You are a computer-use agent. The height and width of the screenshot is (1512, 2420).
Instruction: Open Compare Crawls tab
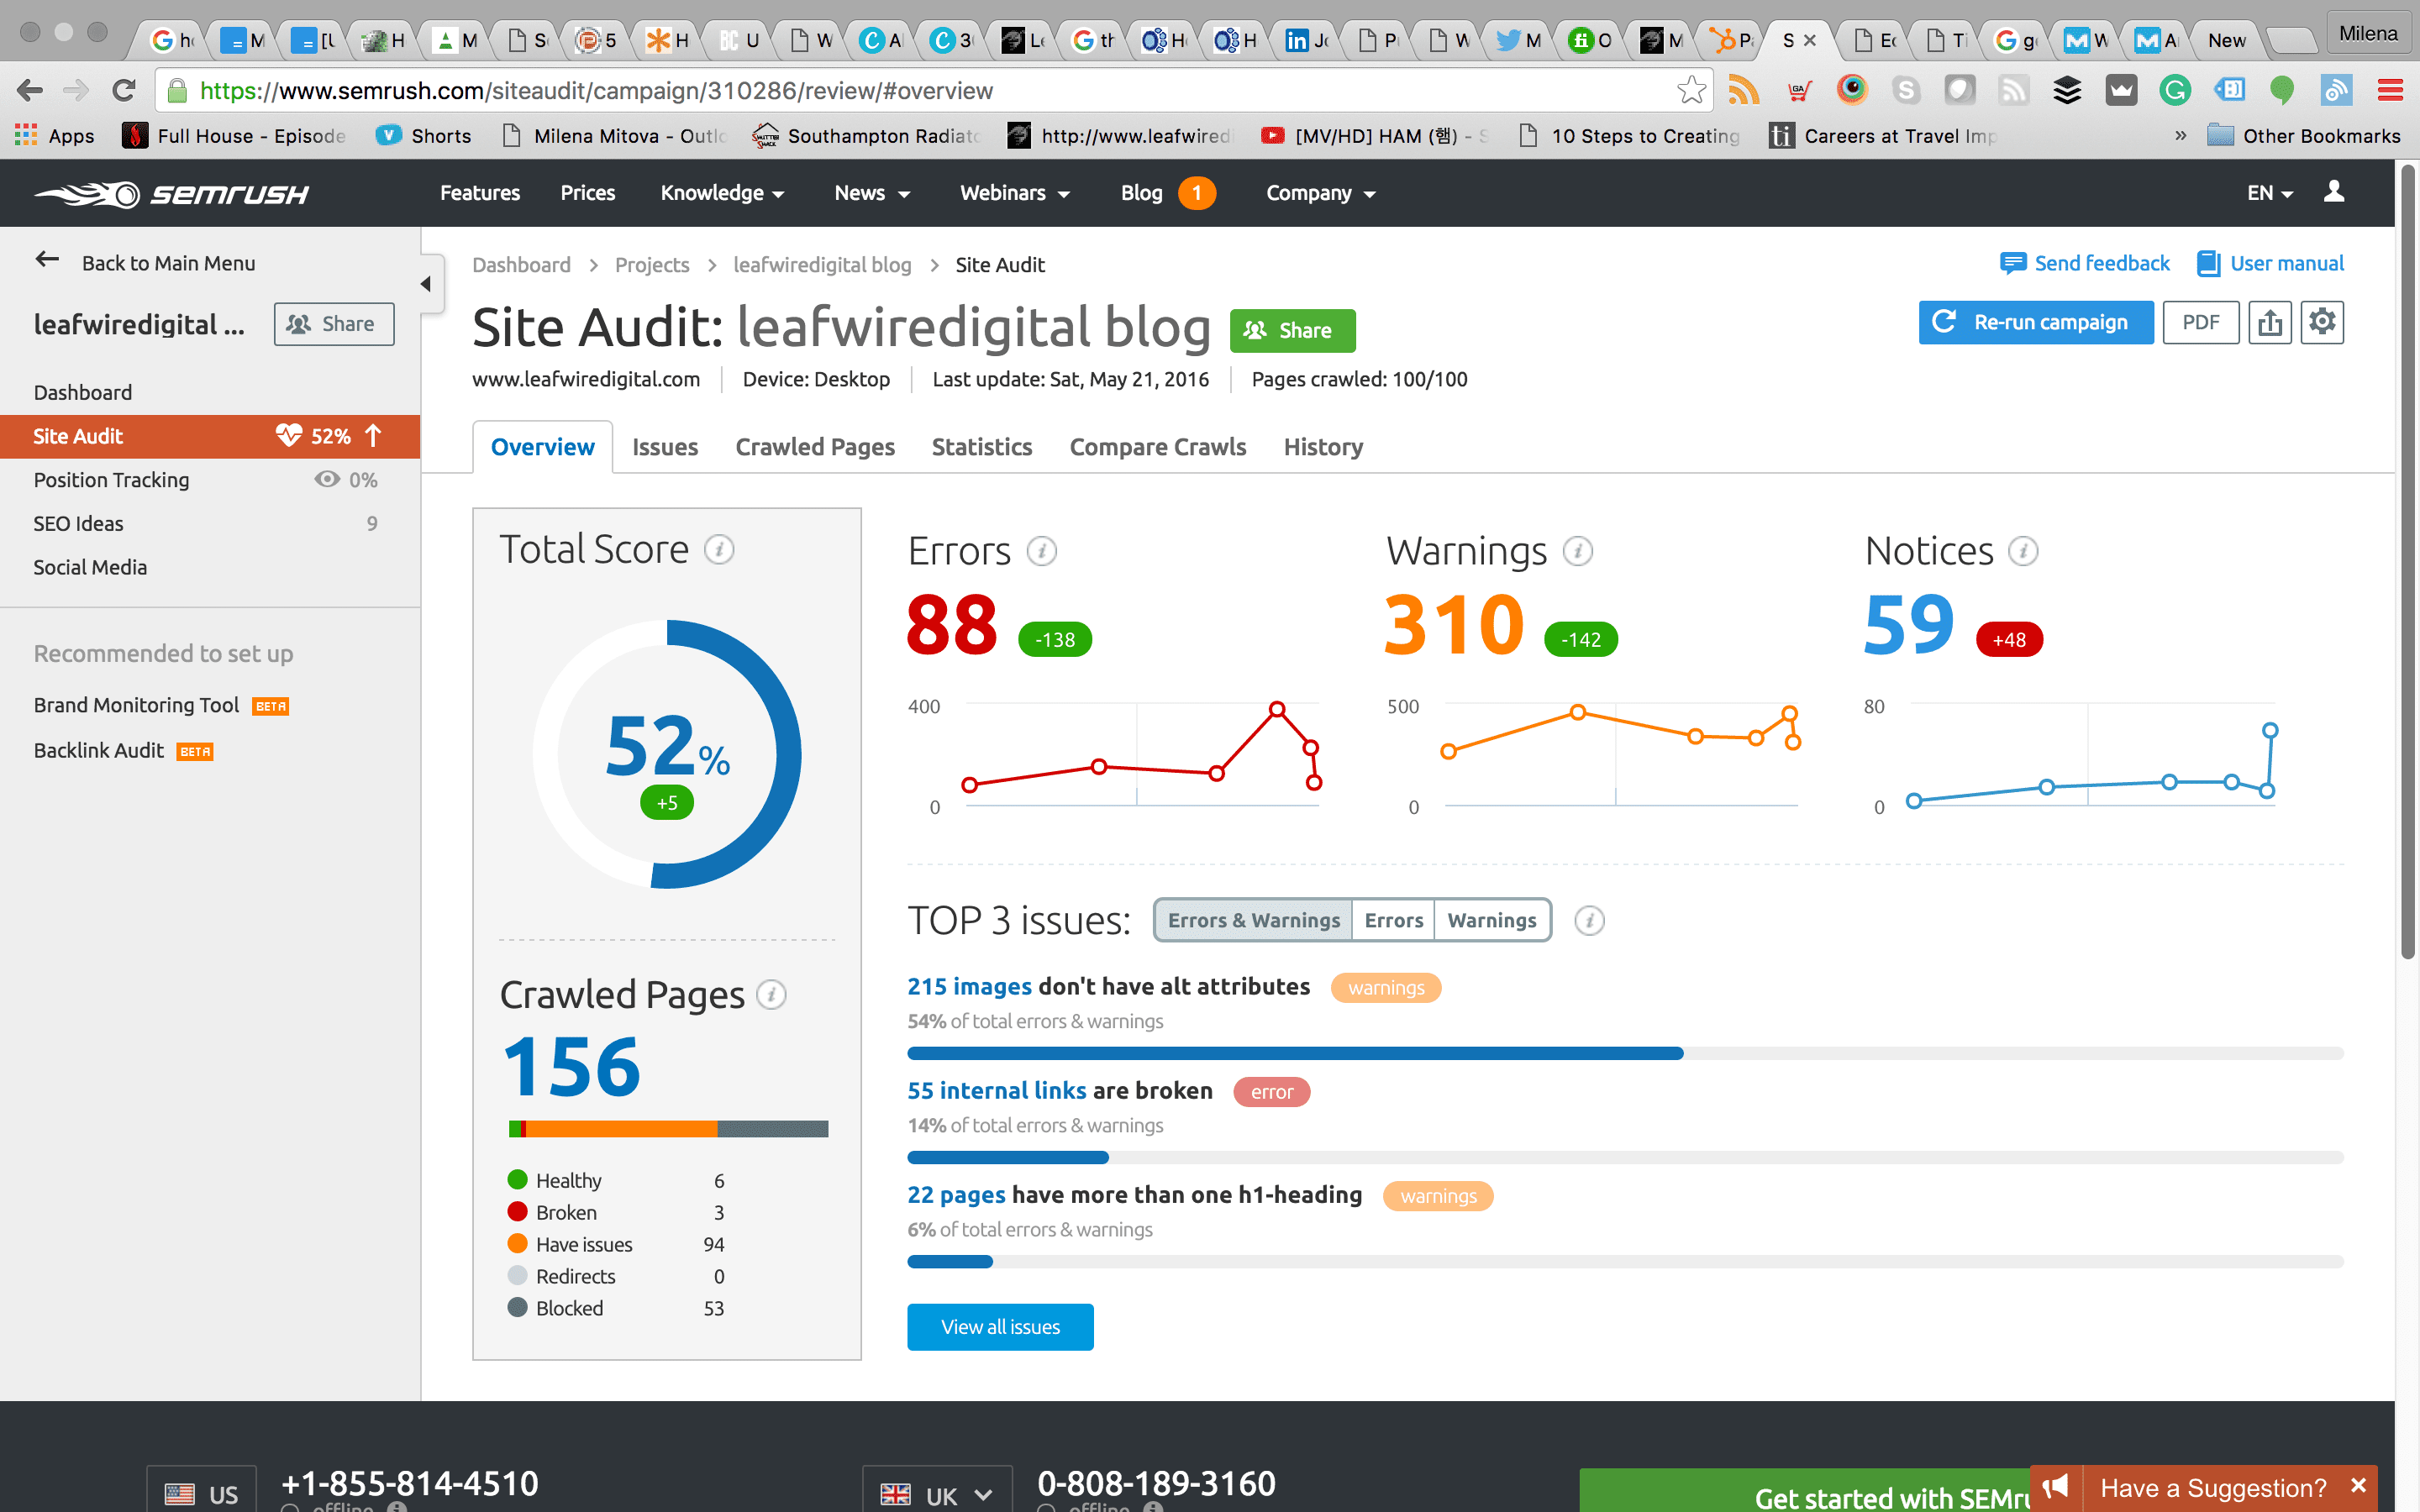pyautogui.click(x=1157, y=447)
